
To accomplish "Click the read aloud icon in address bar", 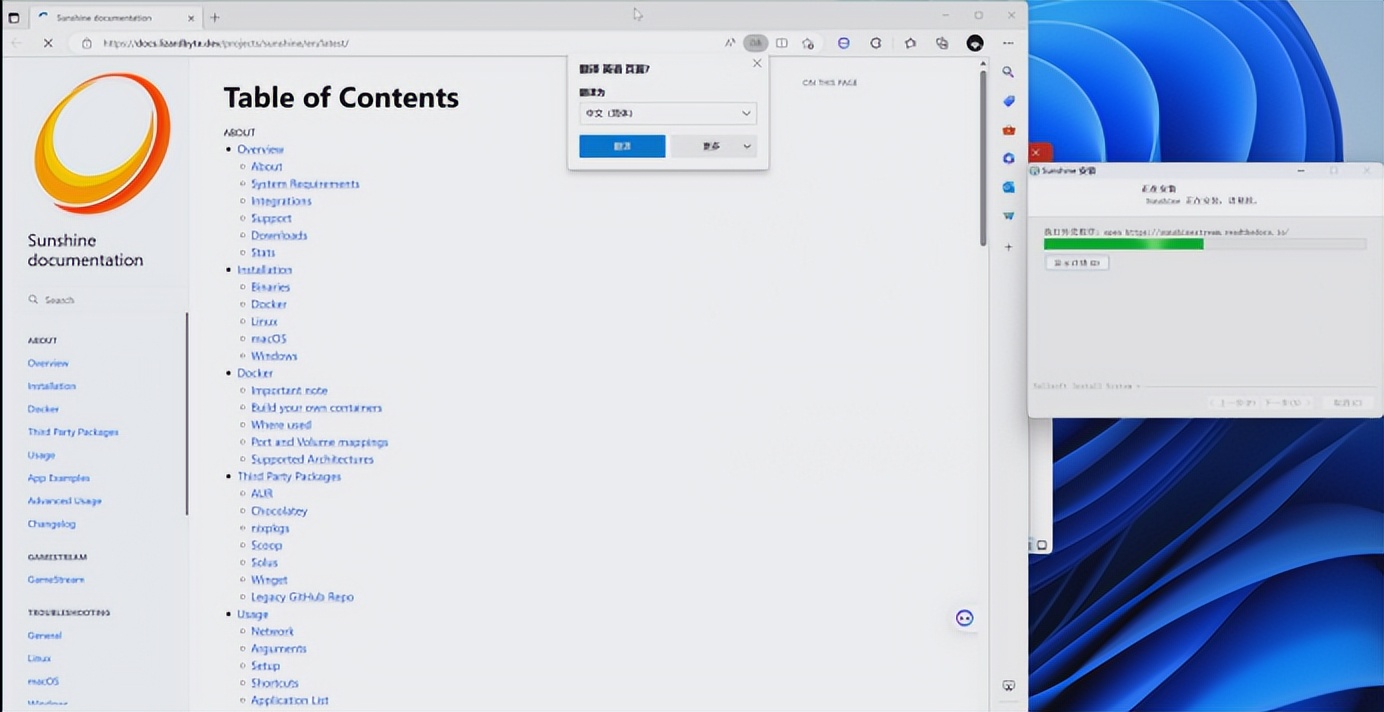I will 730,43.
